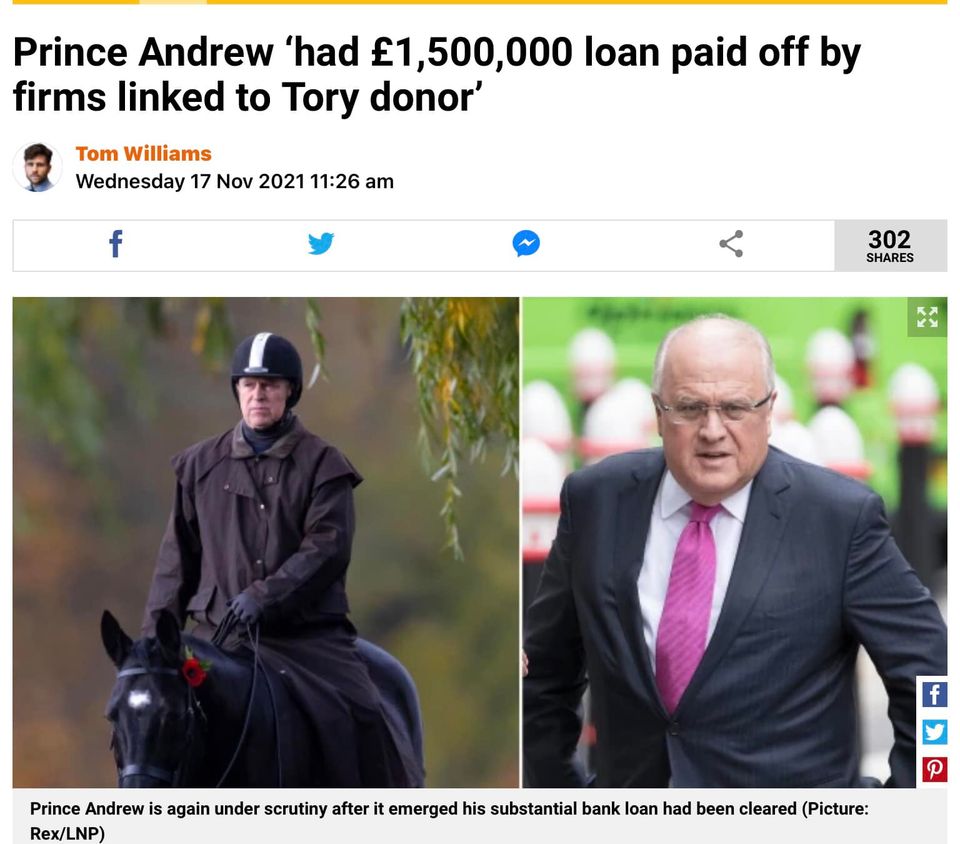This screenshot has height=844, width=960.
Task: Open the photo of man in pink tie
Action: click(735, 542)
